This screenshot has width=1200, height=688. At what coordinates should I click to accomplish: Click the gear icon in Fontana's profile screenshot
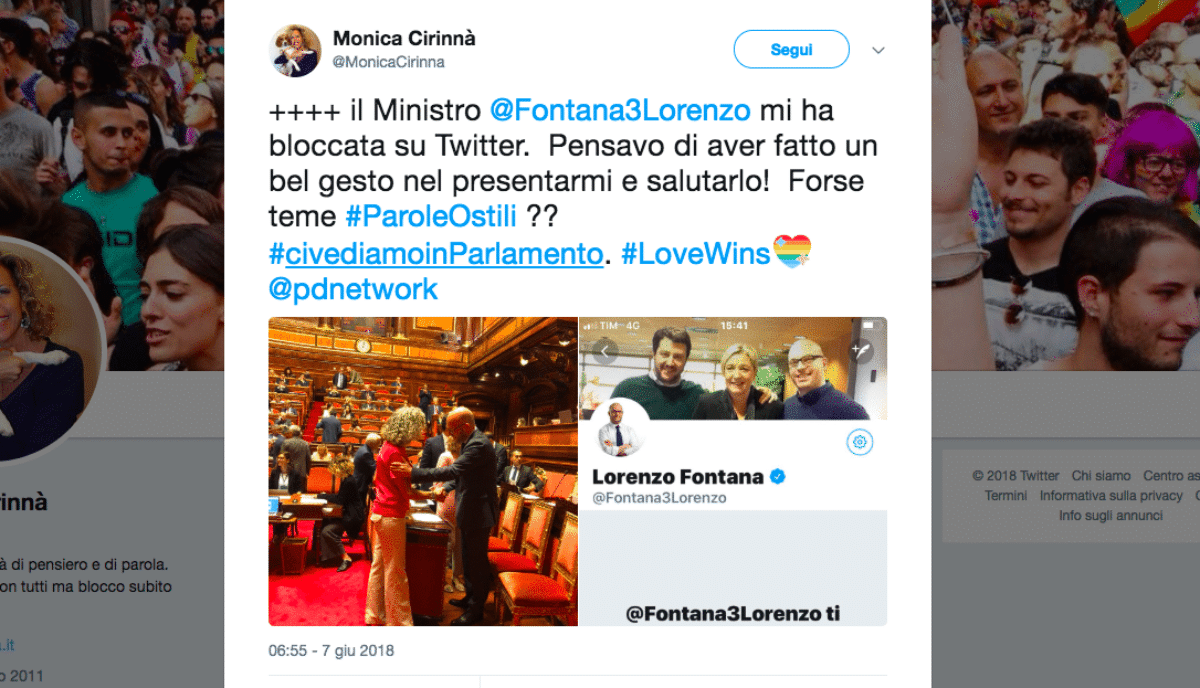(x=860, y=442)
